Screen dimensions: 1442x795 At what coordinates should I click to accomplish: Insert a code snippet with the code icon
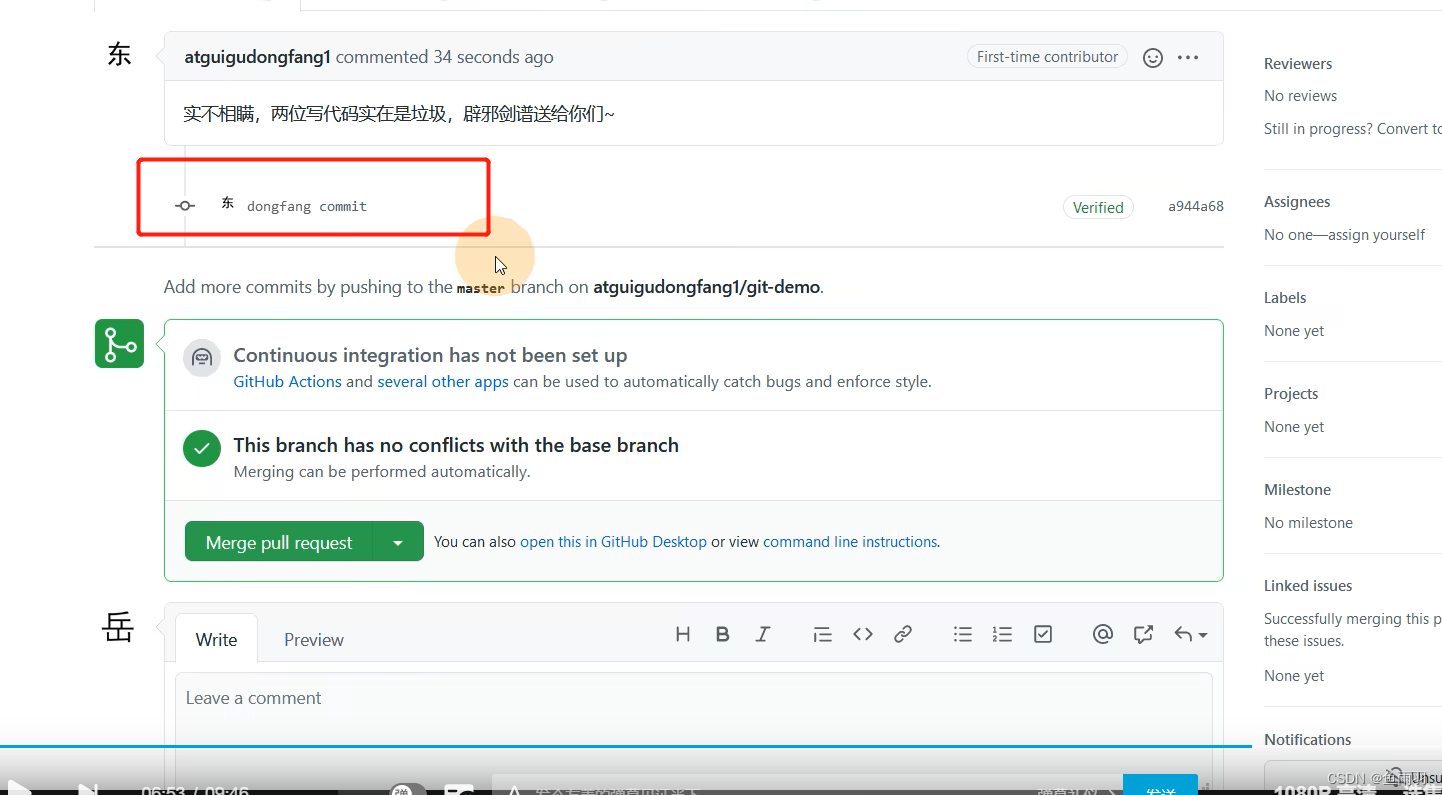click(x=863, y=634)
